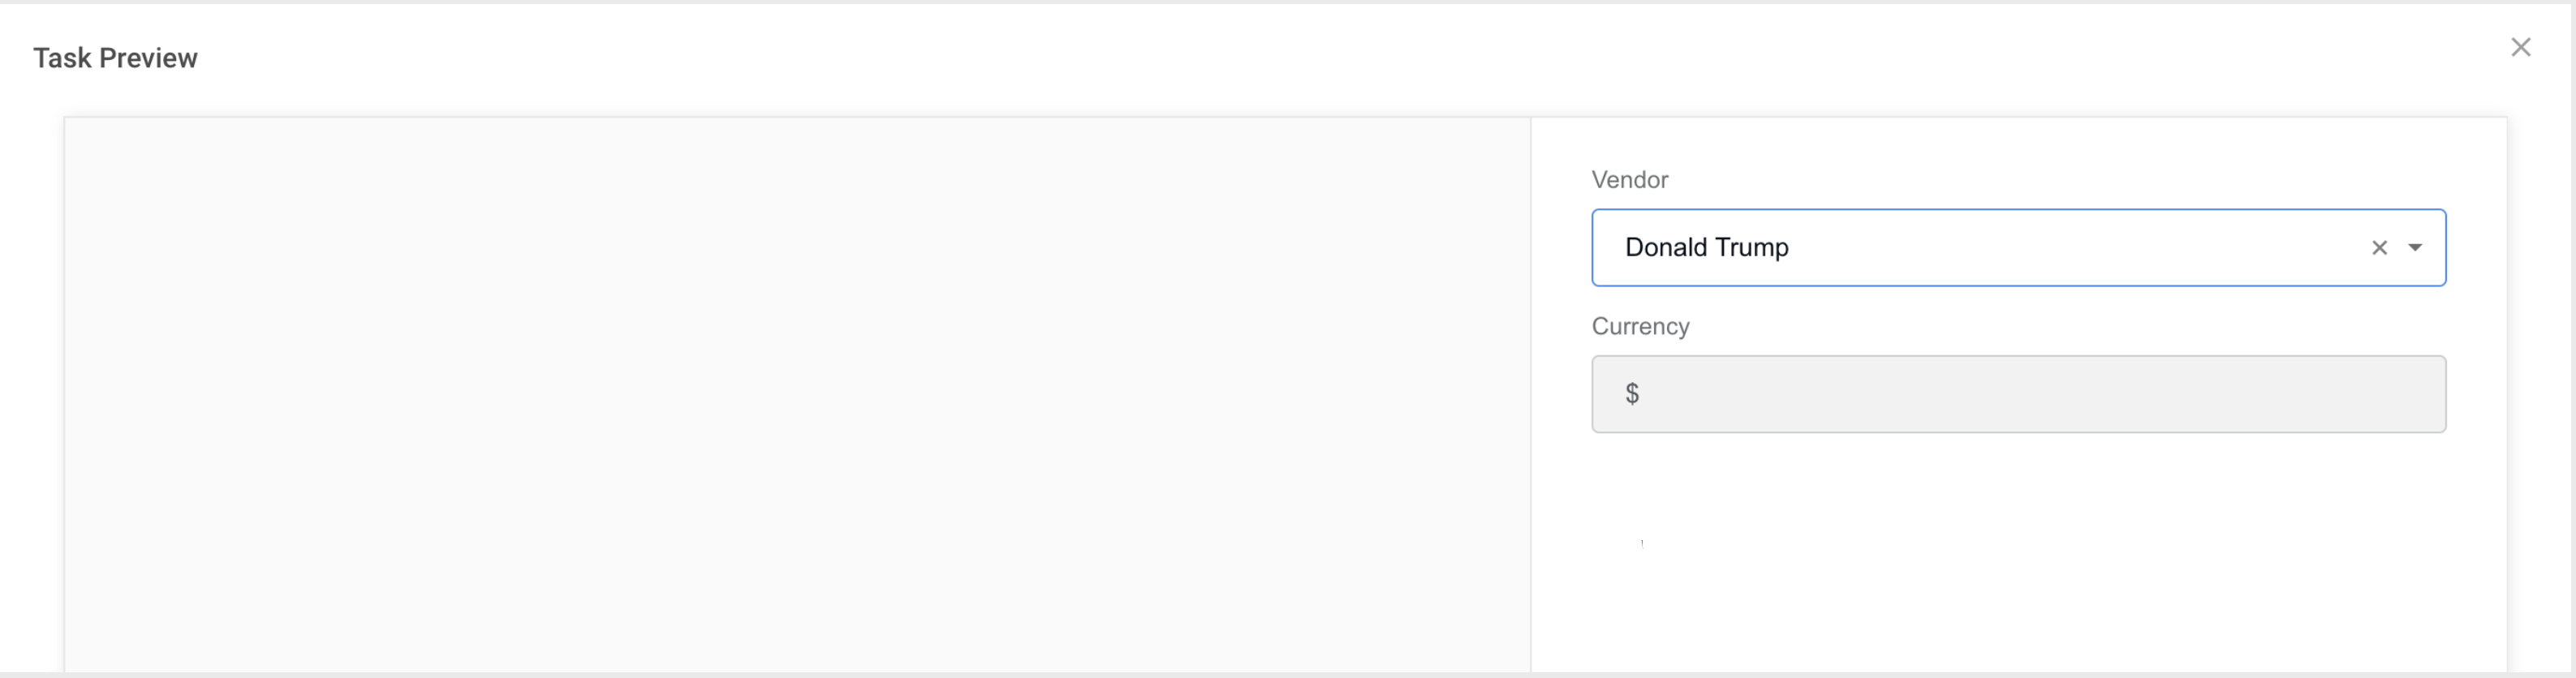Click the divider between preview and form
This screenshot has width=2576, height=678.
(x=1531, y=395)
